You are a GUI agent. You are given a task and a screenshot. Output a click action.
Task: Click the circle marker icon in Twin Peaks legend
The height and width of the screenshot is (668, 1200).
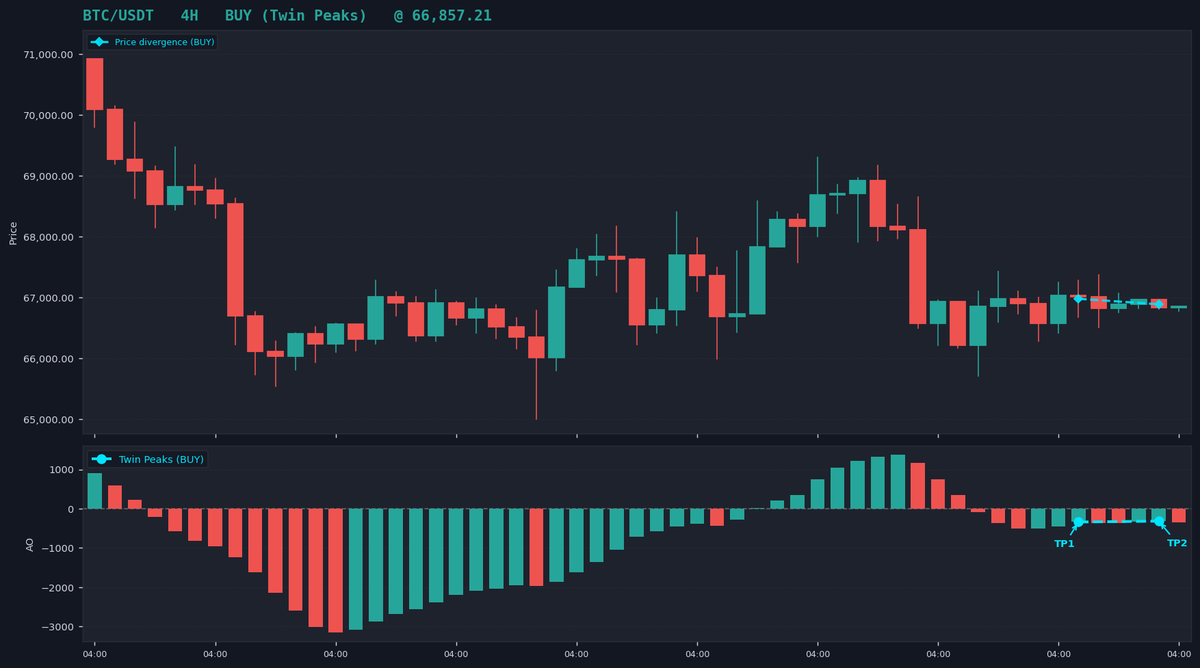point(101,459)
